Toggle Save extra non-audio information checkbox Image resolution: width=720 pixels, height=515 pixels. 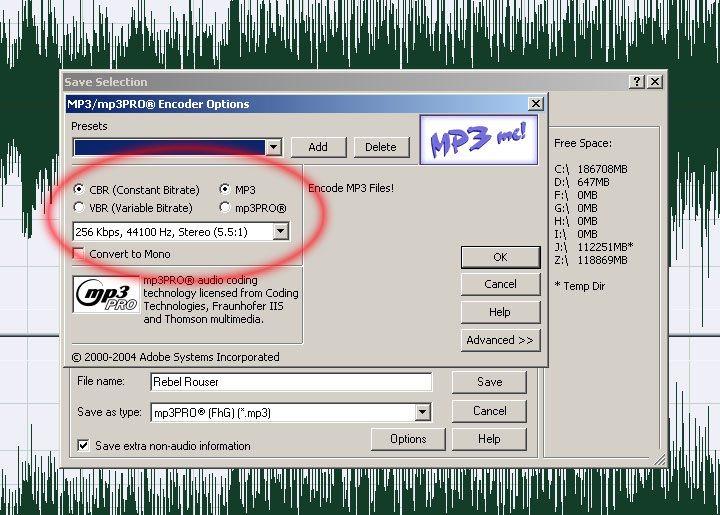point(84,446)
